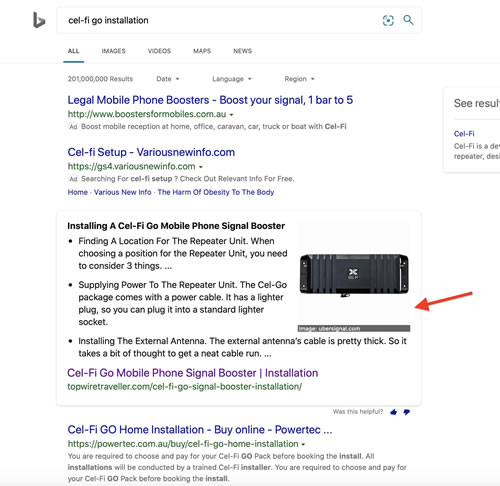Switch to the IMAGES tab
The image size is (500, 486).
click(x=113, y=51)
